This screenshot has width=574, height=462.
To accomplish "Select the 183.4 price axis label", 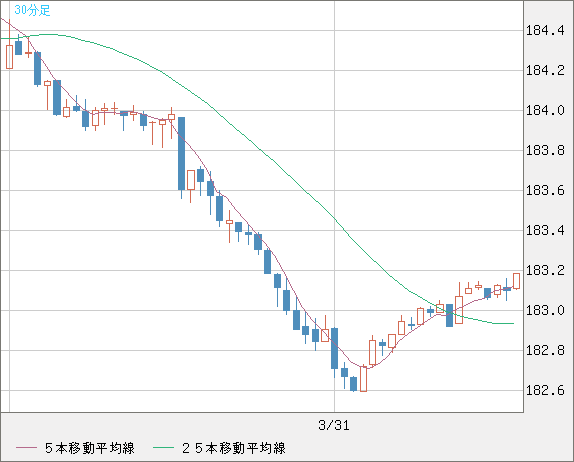I will (545, 230).
